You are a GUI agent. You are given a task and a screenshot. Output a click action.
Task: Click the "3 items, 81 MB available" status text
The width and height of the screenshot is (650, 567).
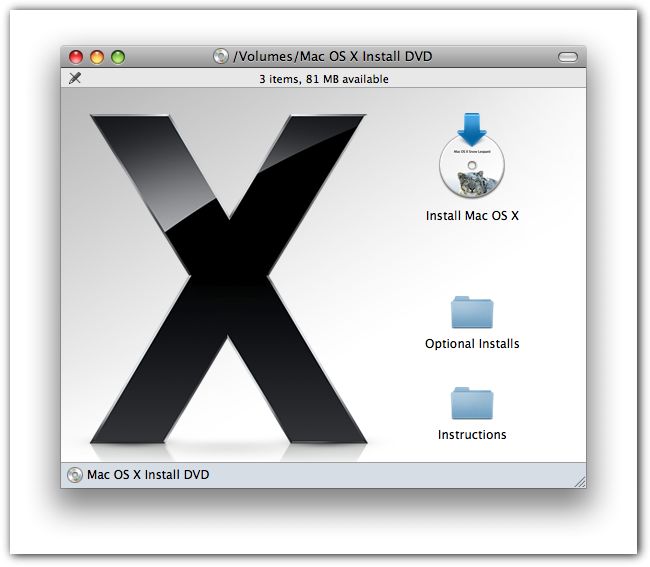323,79
